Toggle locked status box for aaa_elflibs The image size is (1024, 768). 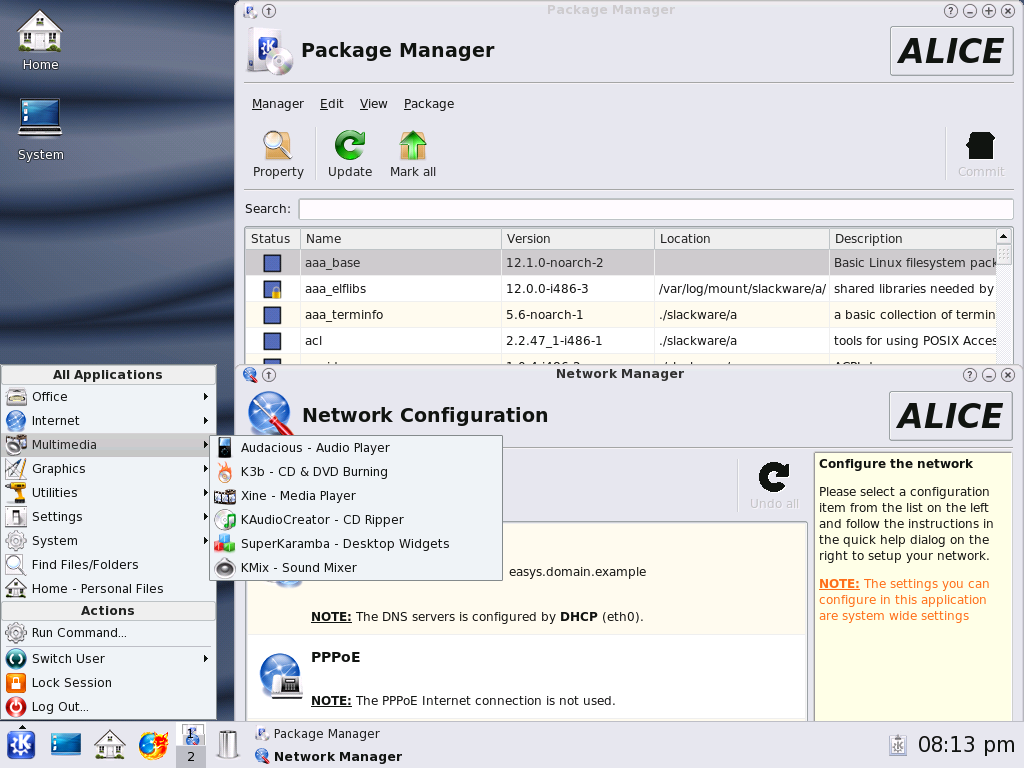[272, 289]
